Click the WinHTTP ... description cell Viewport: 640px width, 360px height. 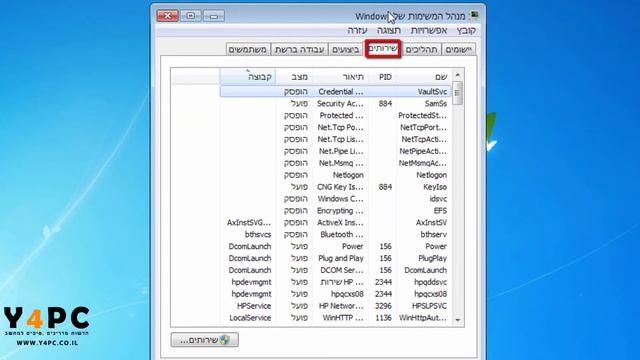point(343,318)
